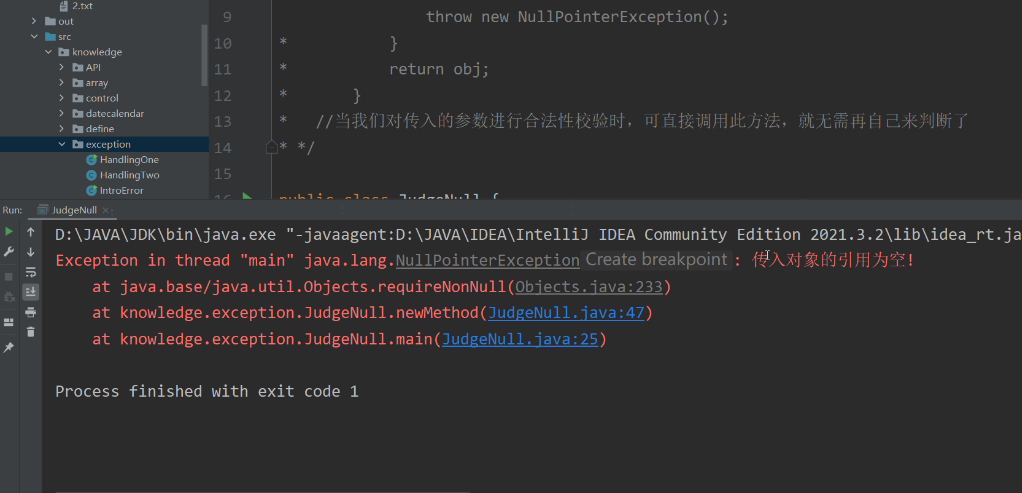Viewport: 1022px width, 493px height.
Task: Select the API package row
Action: [104, 67]
